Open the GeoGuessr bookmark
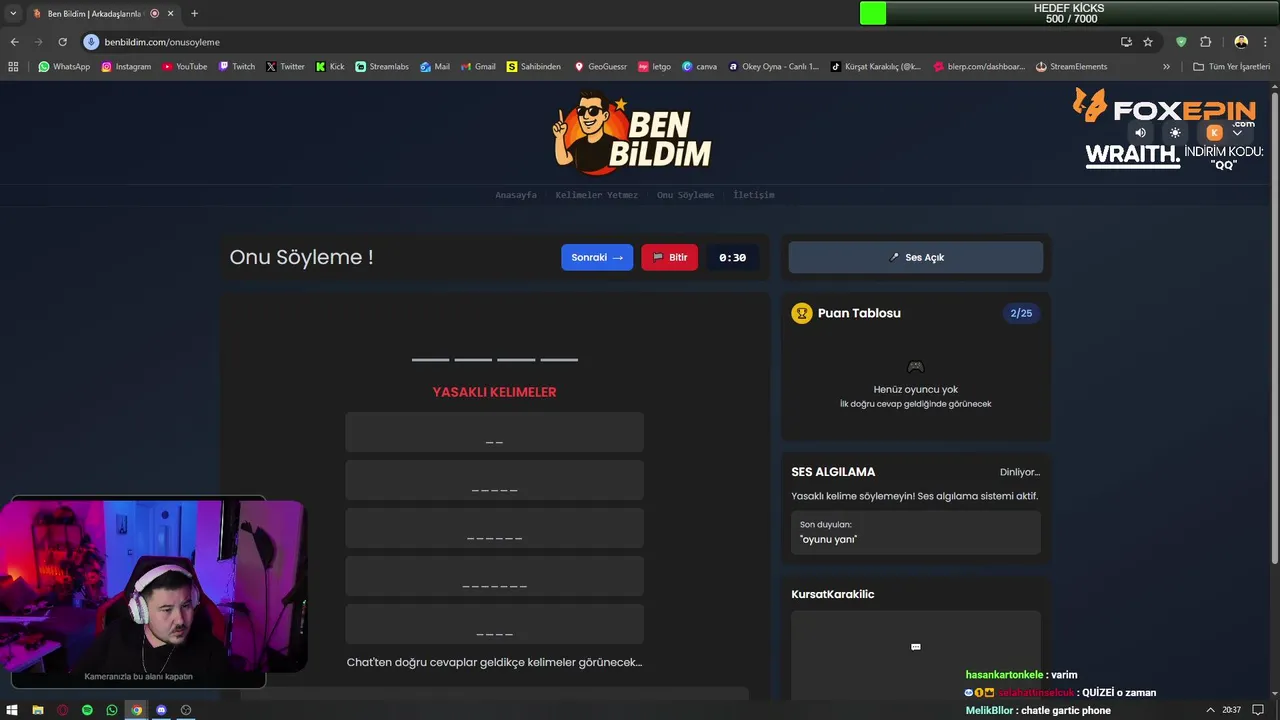Screen dimensions: 1280x720 [600, 67]
